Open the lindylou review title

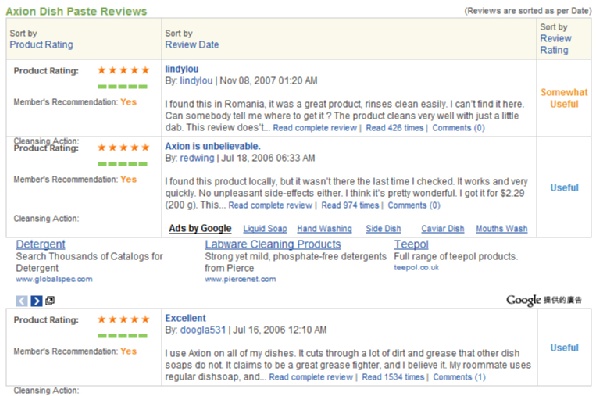tap(182, 69)
